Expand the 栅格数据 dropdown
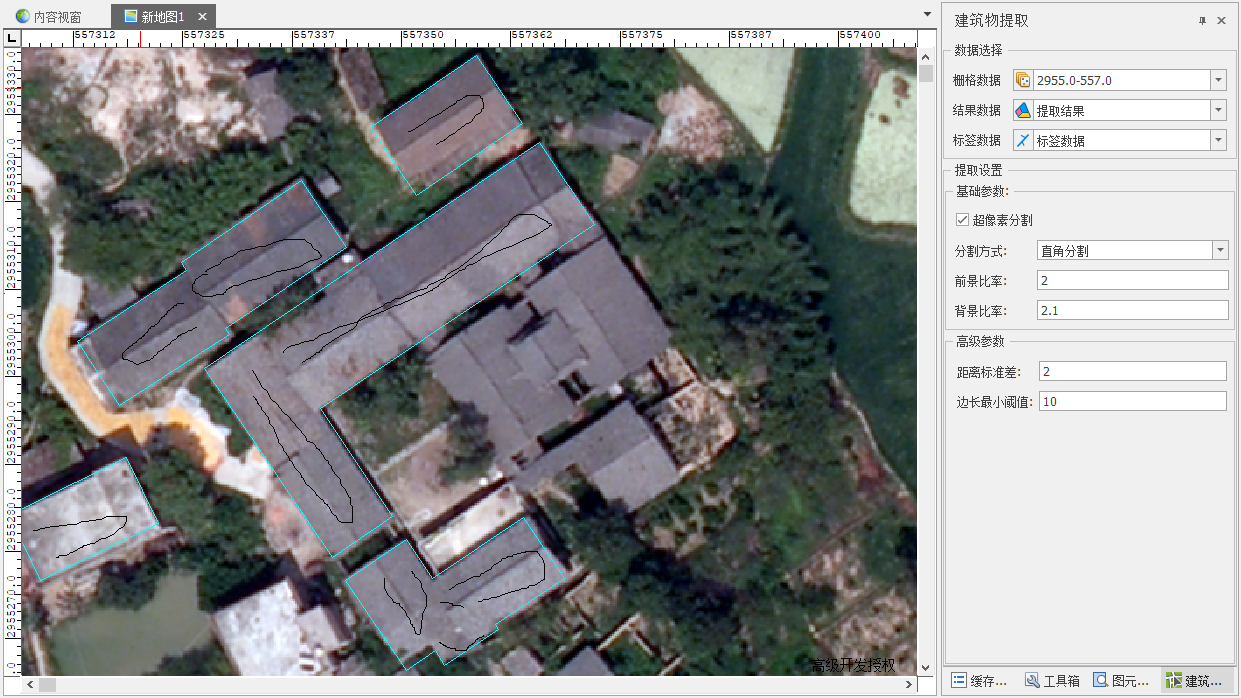 click(x=1218, y=81)
